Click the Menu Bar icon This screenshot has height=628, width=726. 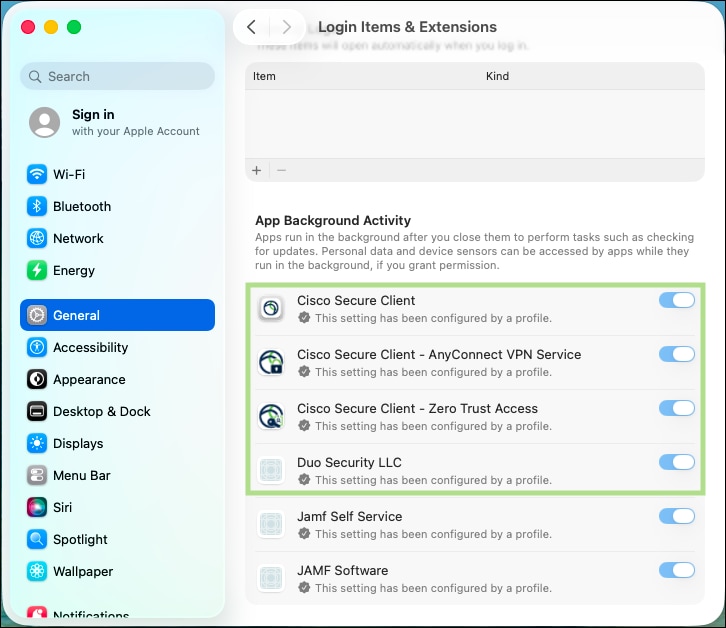(37, 475)
